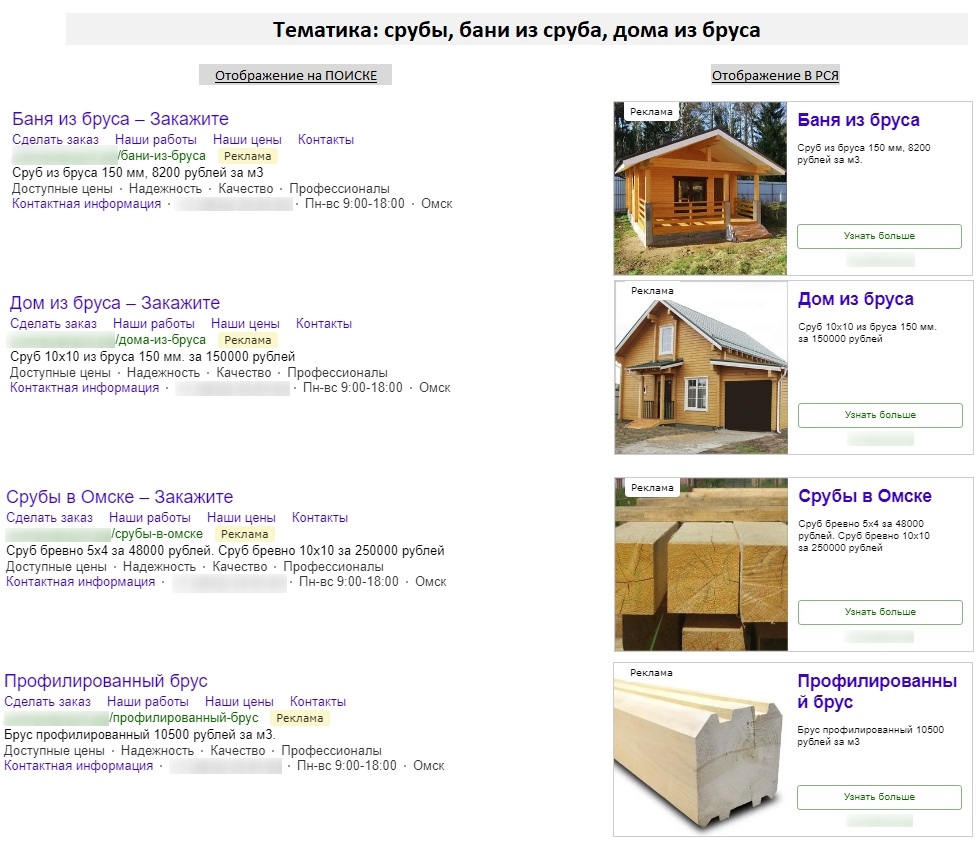Click 'Реклама' badge in Срубы в Омске search ad
977x844 pixels.
tap(244, 534)
